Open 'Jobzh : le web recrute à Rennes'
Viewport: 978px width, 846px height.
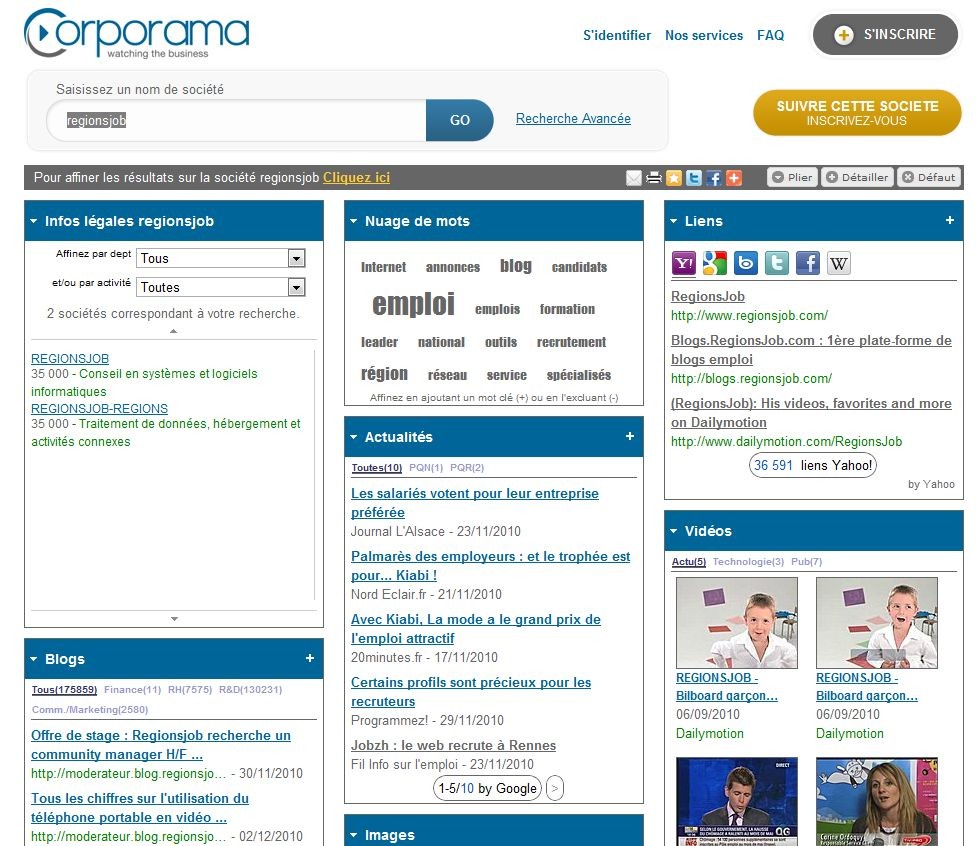tap(453, 745)
